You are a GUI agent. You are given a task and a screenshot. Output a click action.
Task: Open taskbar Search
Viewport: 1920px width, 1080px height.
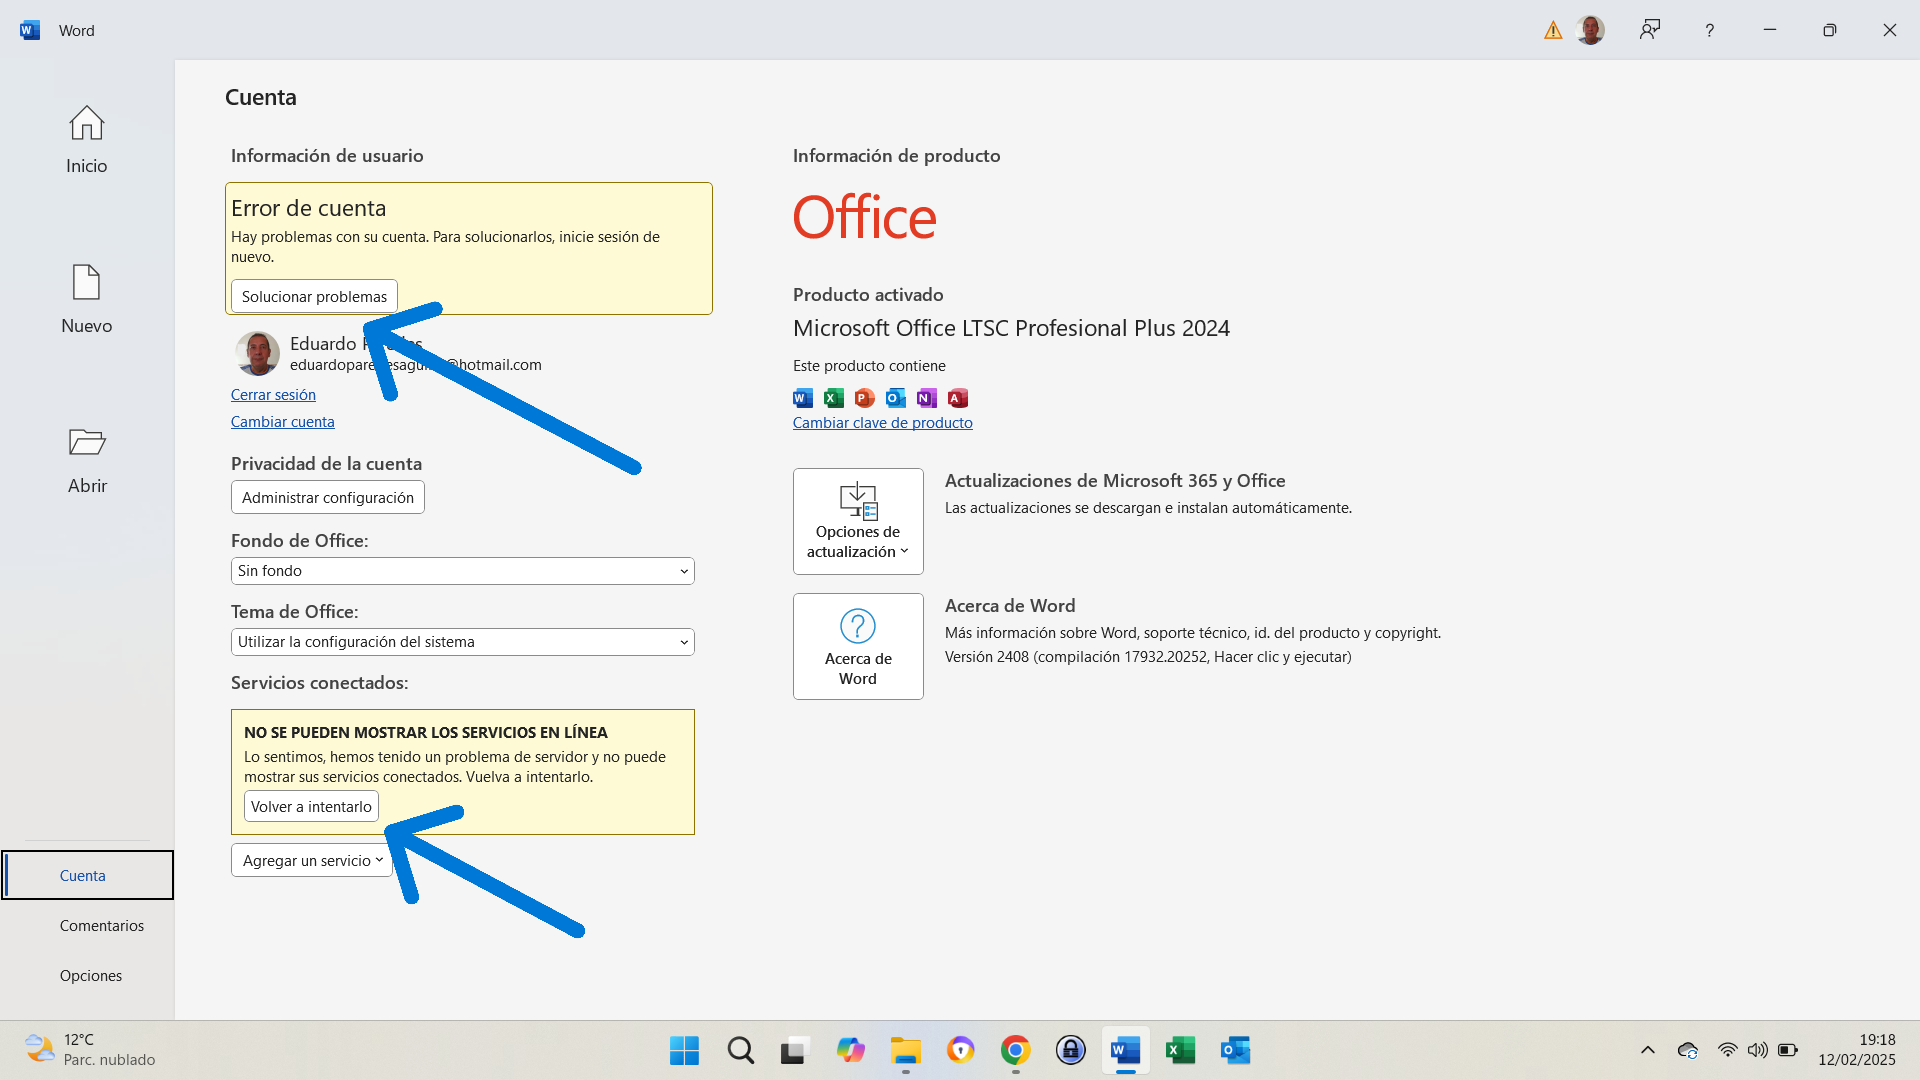pyautogui.click(x=741, y=1050)
